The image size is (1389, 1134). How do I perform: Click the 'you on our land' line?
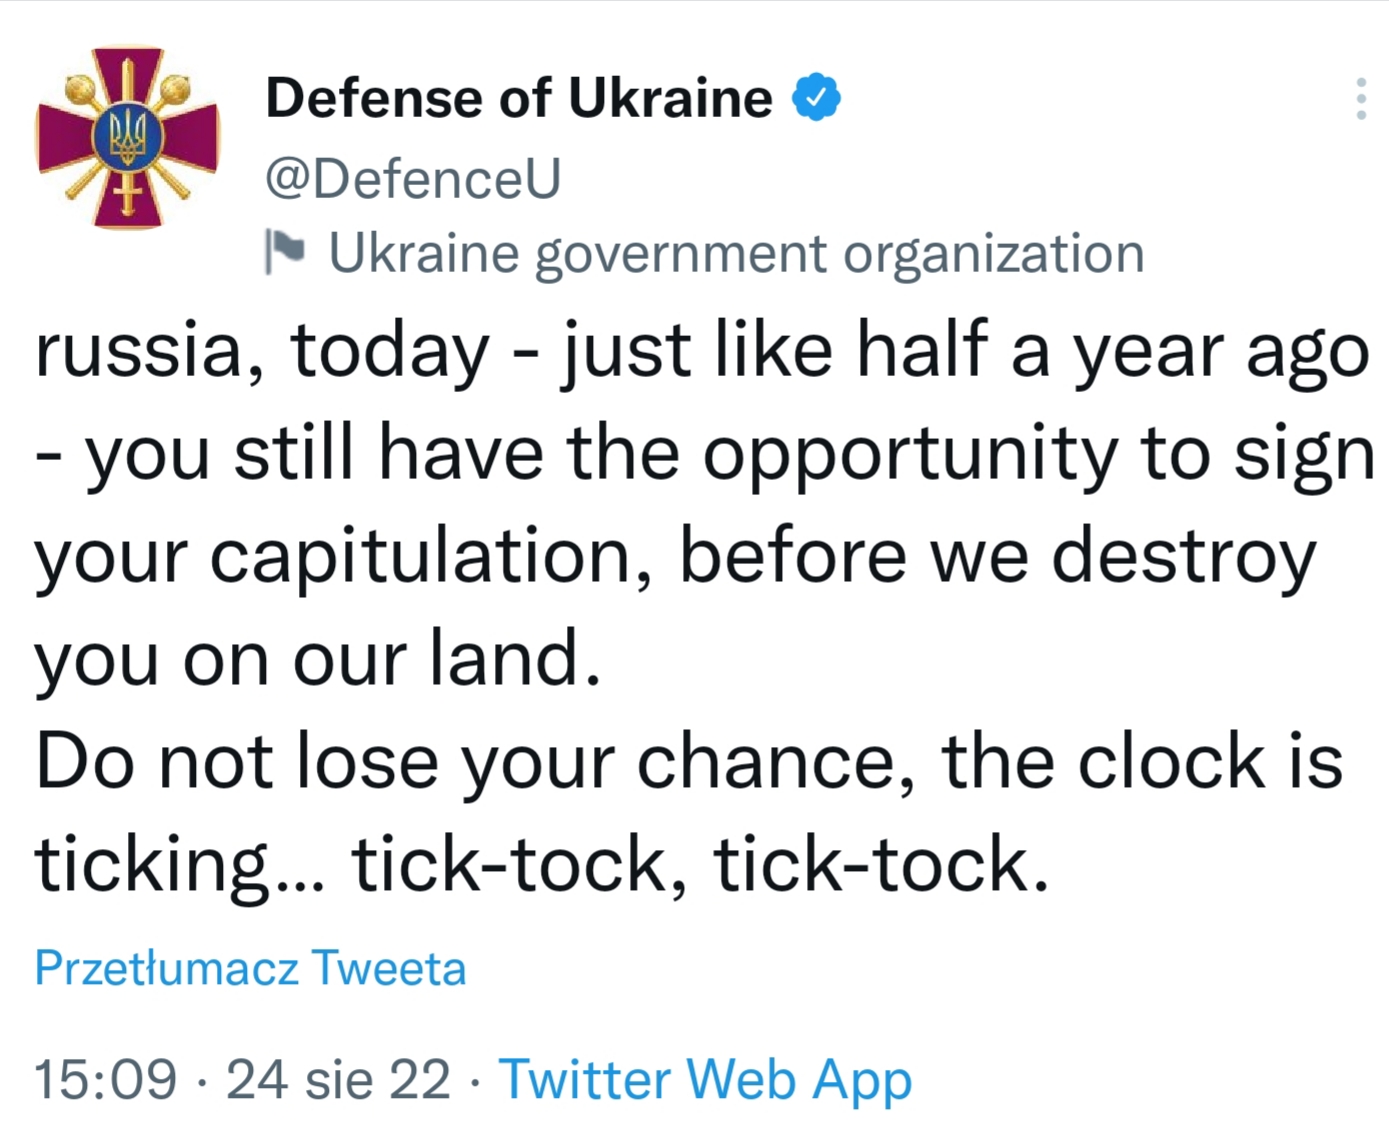coord(318,660)
